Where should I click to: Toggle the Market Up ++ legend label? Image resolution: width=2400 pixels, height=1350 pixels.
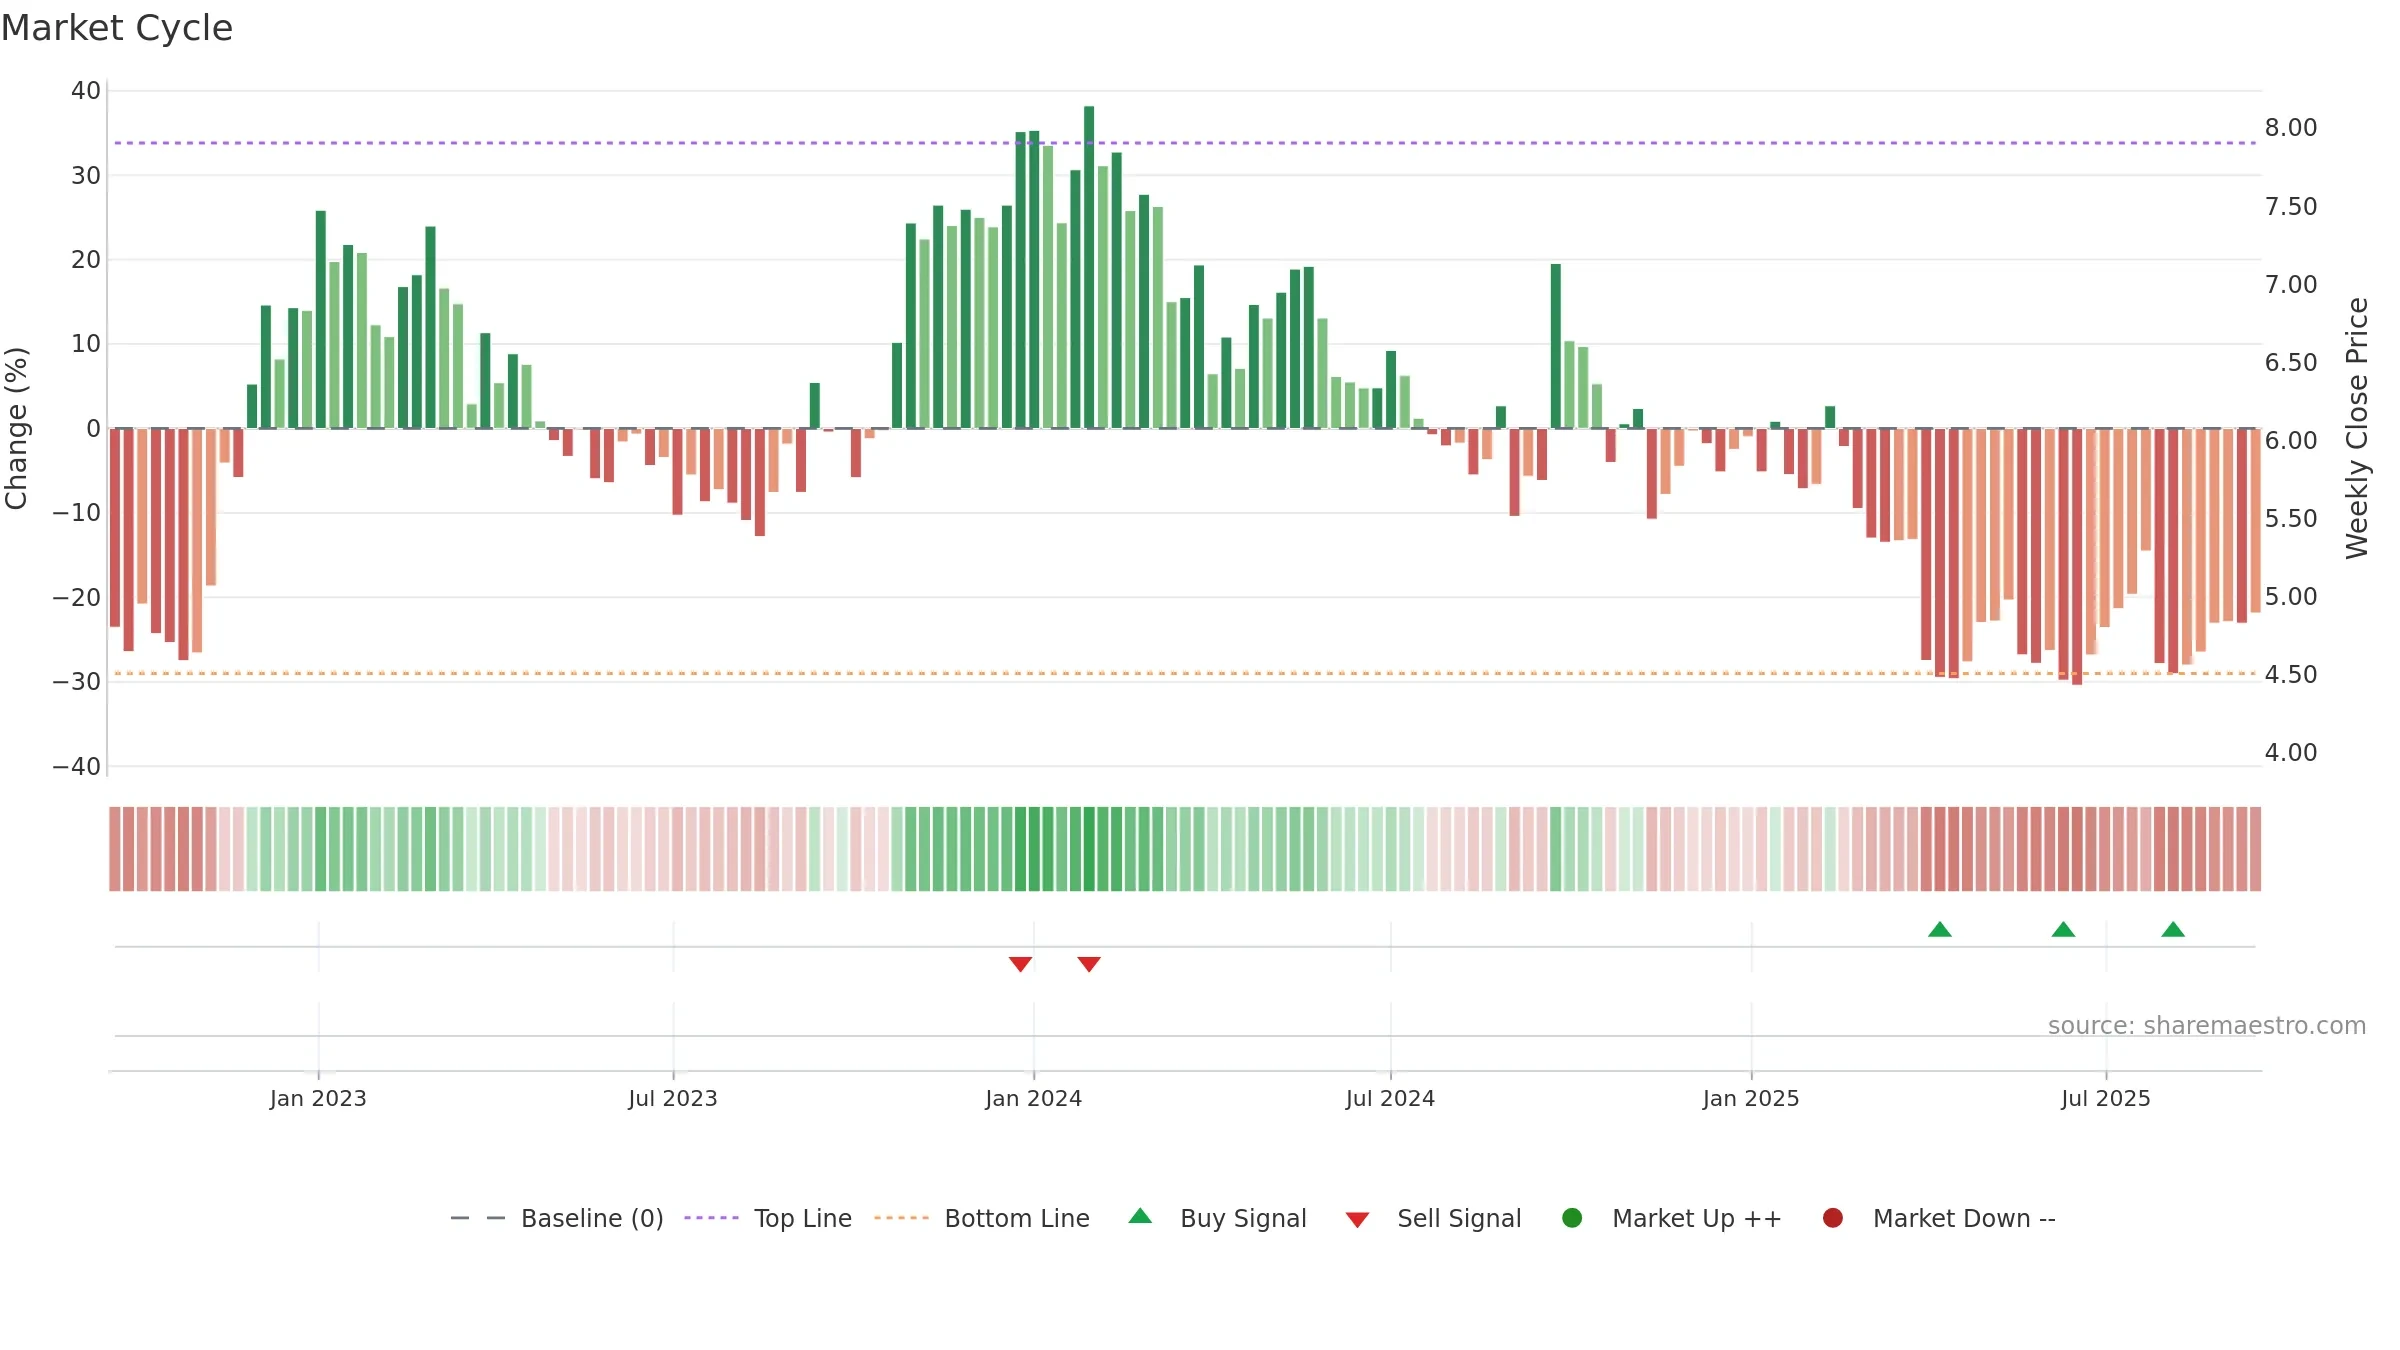(1697, 1218)
